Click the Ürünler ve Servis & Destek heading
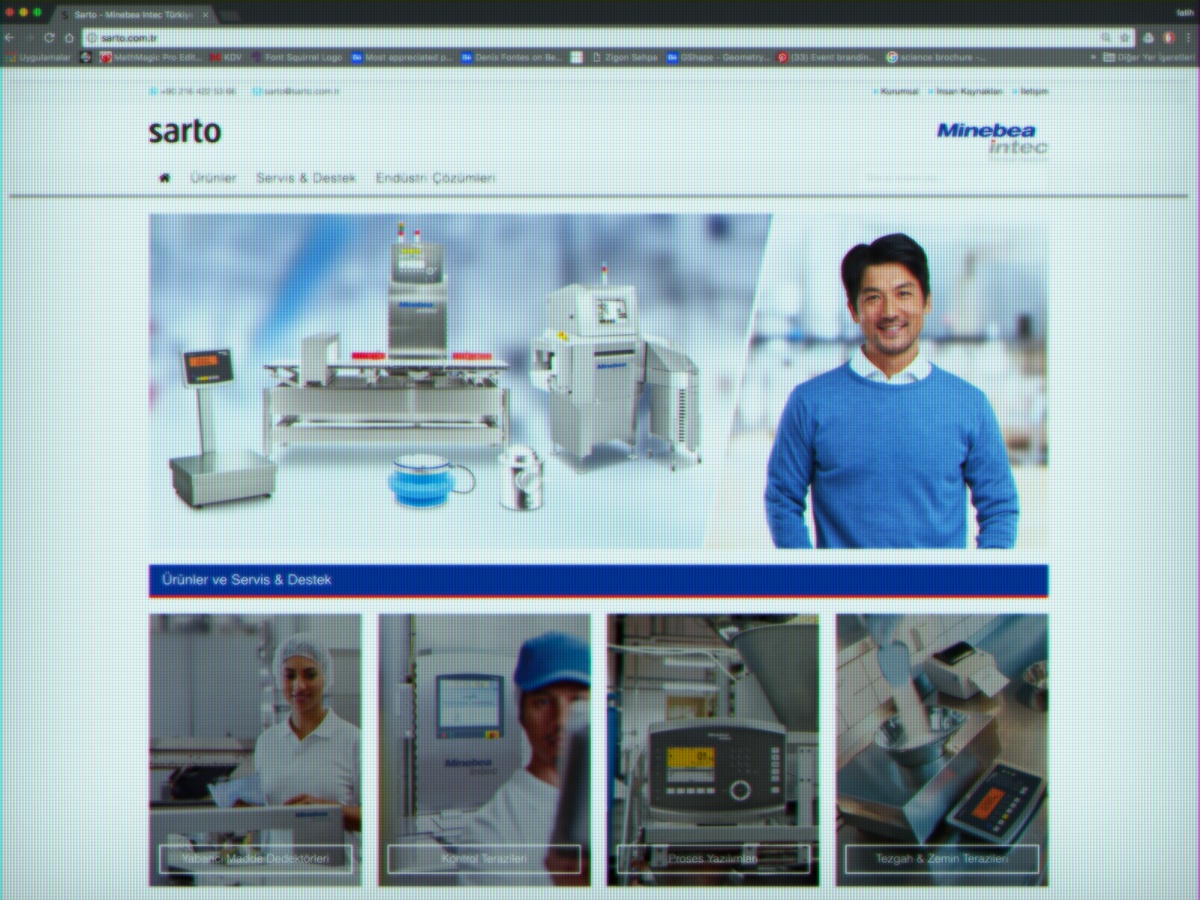The height and width of the screenshot is (900, 1200). [246, 579]
